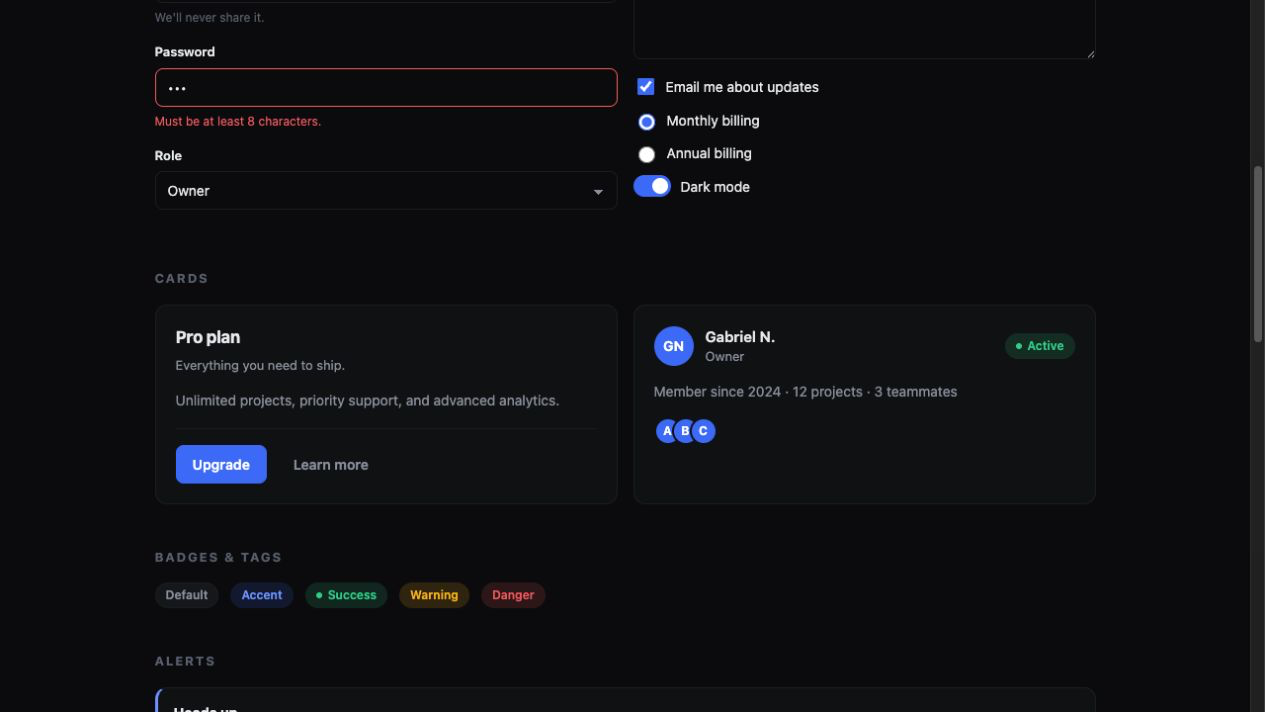Screen dimensions: 1265x712
Task: Click the 'ALERTS' section heading
Action: 185,661
